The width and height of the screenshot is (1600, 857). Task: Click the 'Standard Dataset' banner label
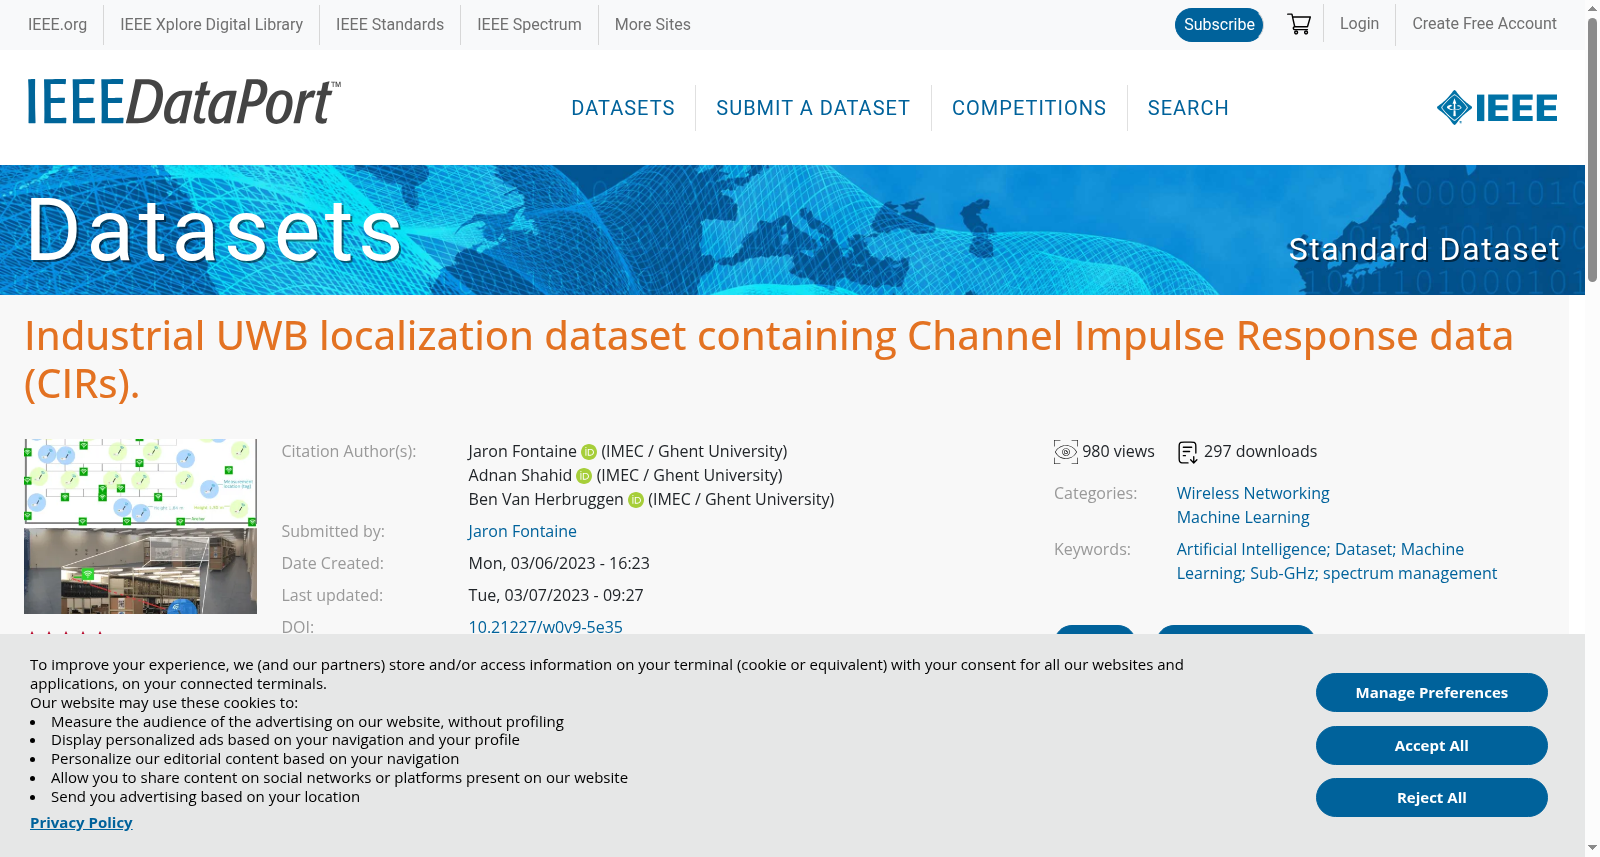pyautogui.click(x=1424, y=249)
